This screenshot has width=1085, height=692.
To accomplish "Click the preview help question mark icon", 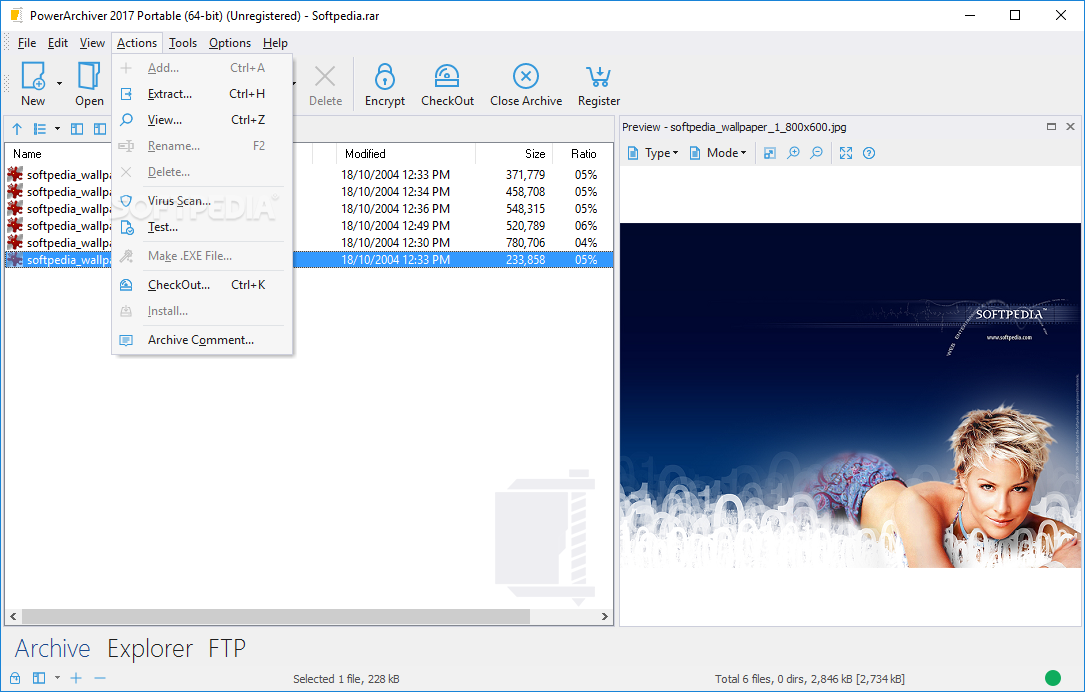I will click(x=869, y=153).
